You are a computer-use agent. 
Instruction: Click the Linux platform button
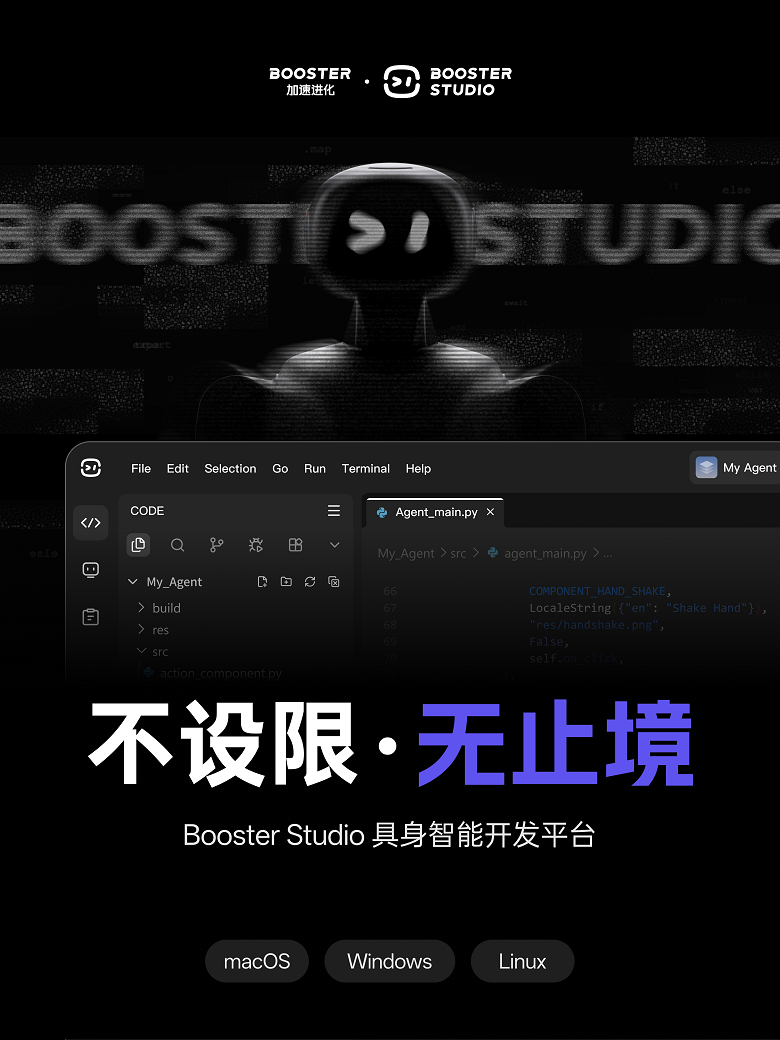click(522, 961)
